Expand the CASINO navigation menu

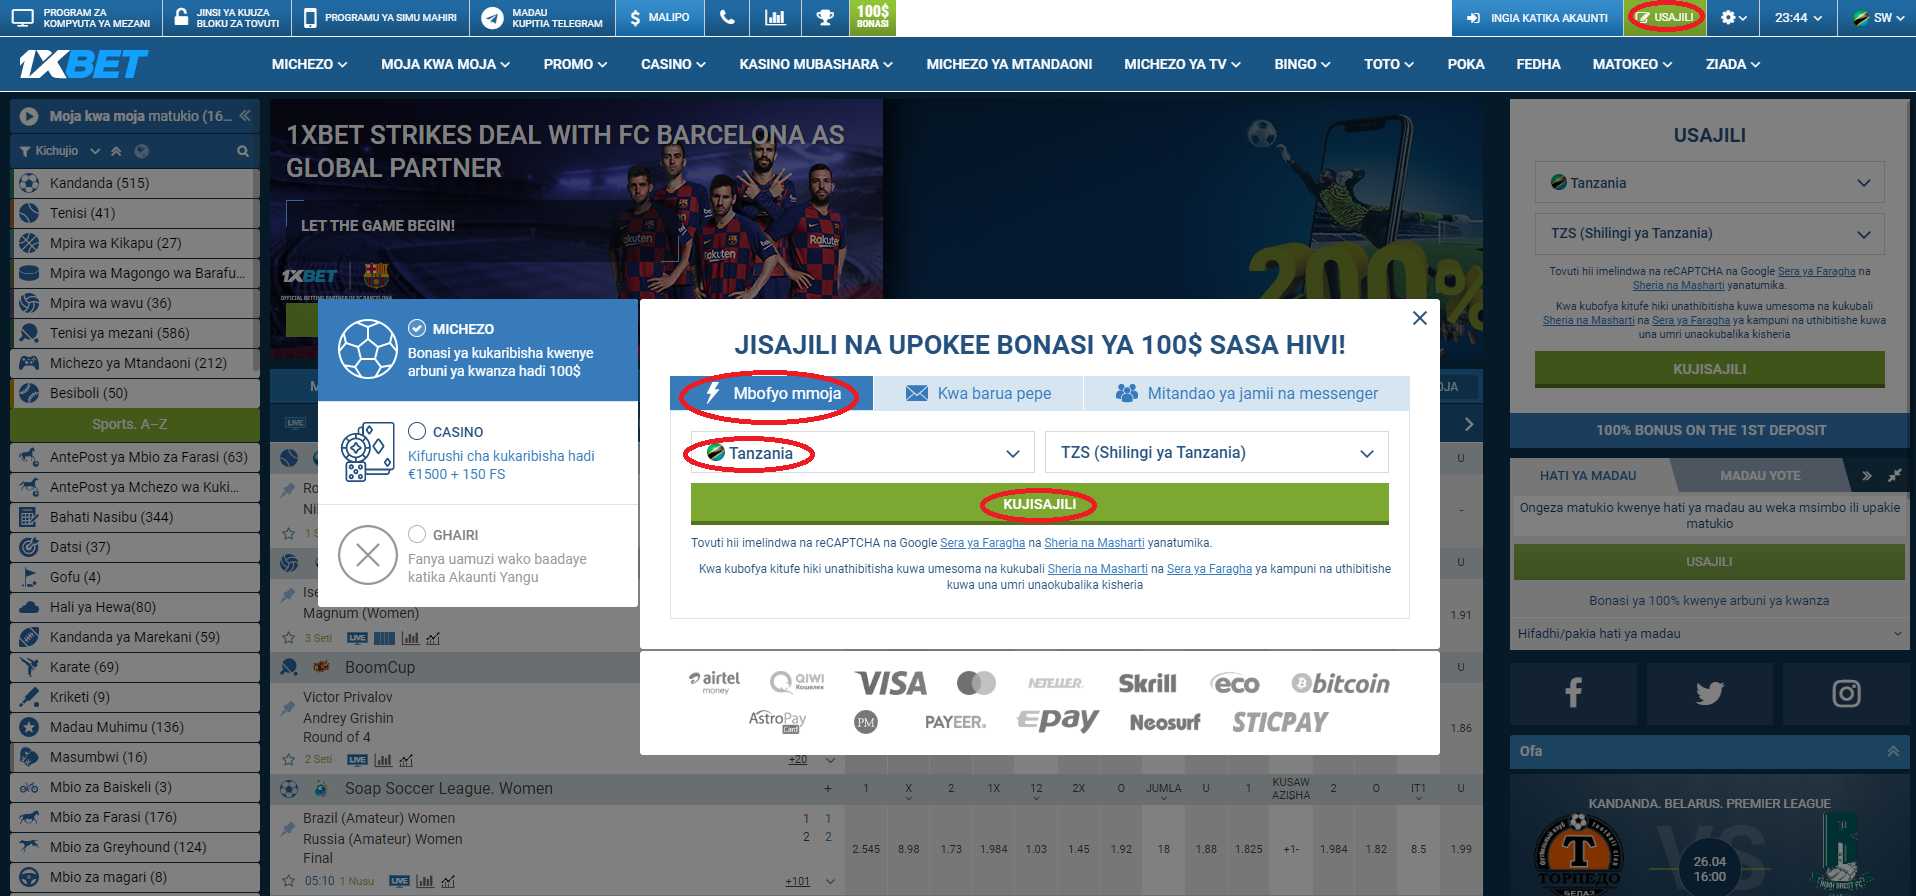click(673, 64)
